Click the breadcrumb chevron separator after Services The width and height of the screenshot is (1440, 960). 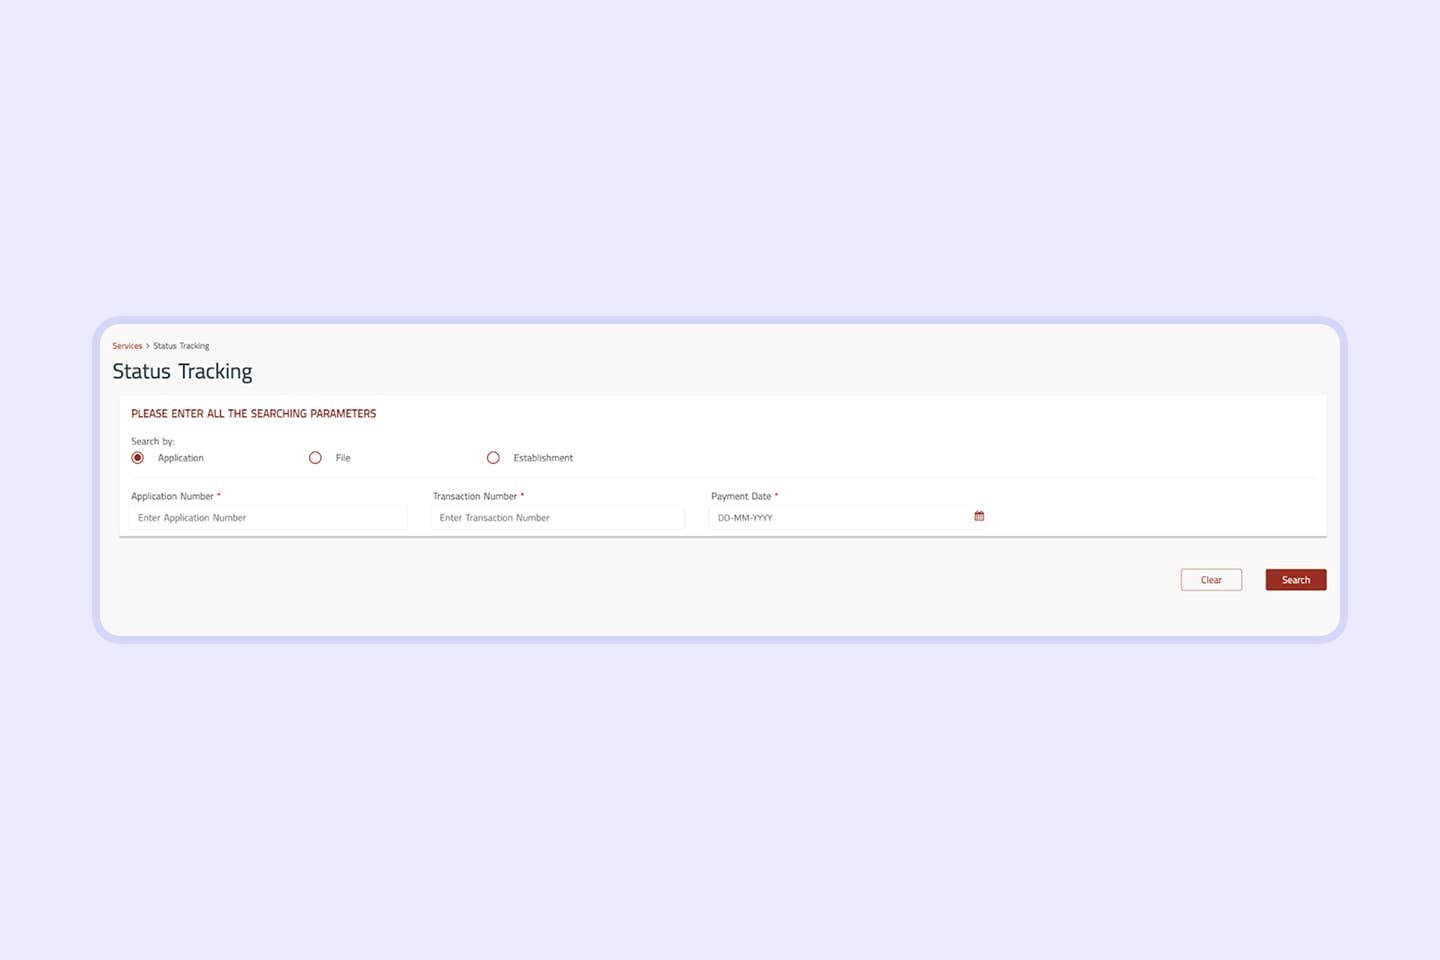click(x=148, y=346)
